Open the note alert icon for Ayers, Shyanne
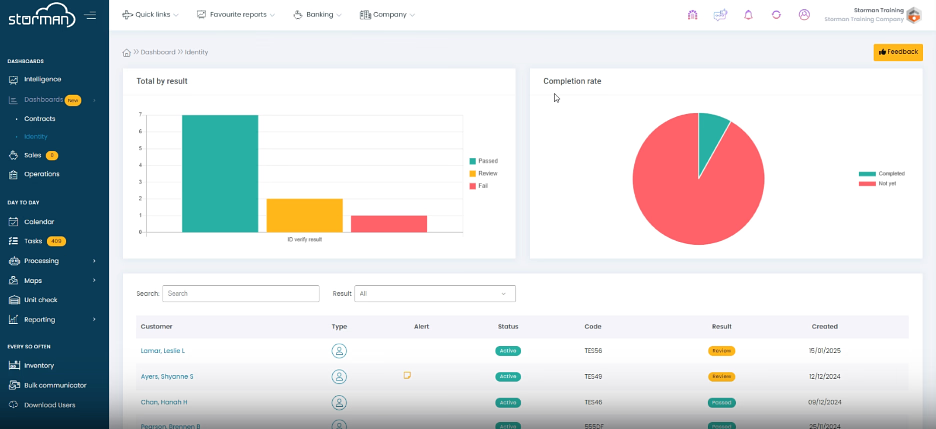 [x=407, y=375]
